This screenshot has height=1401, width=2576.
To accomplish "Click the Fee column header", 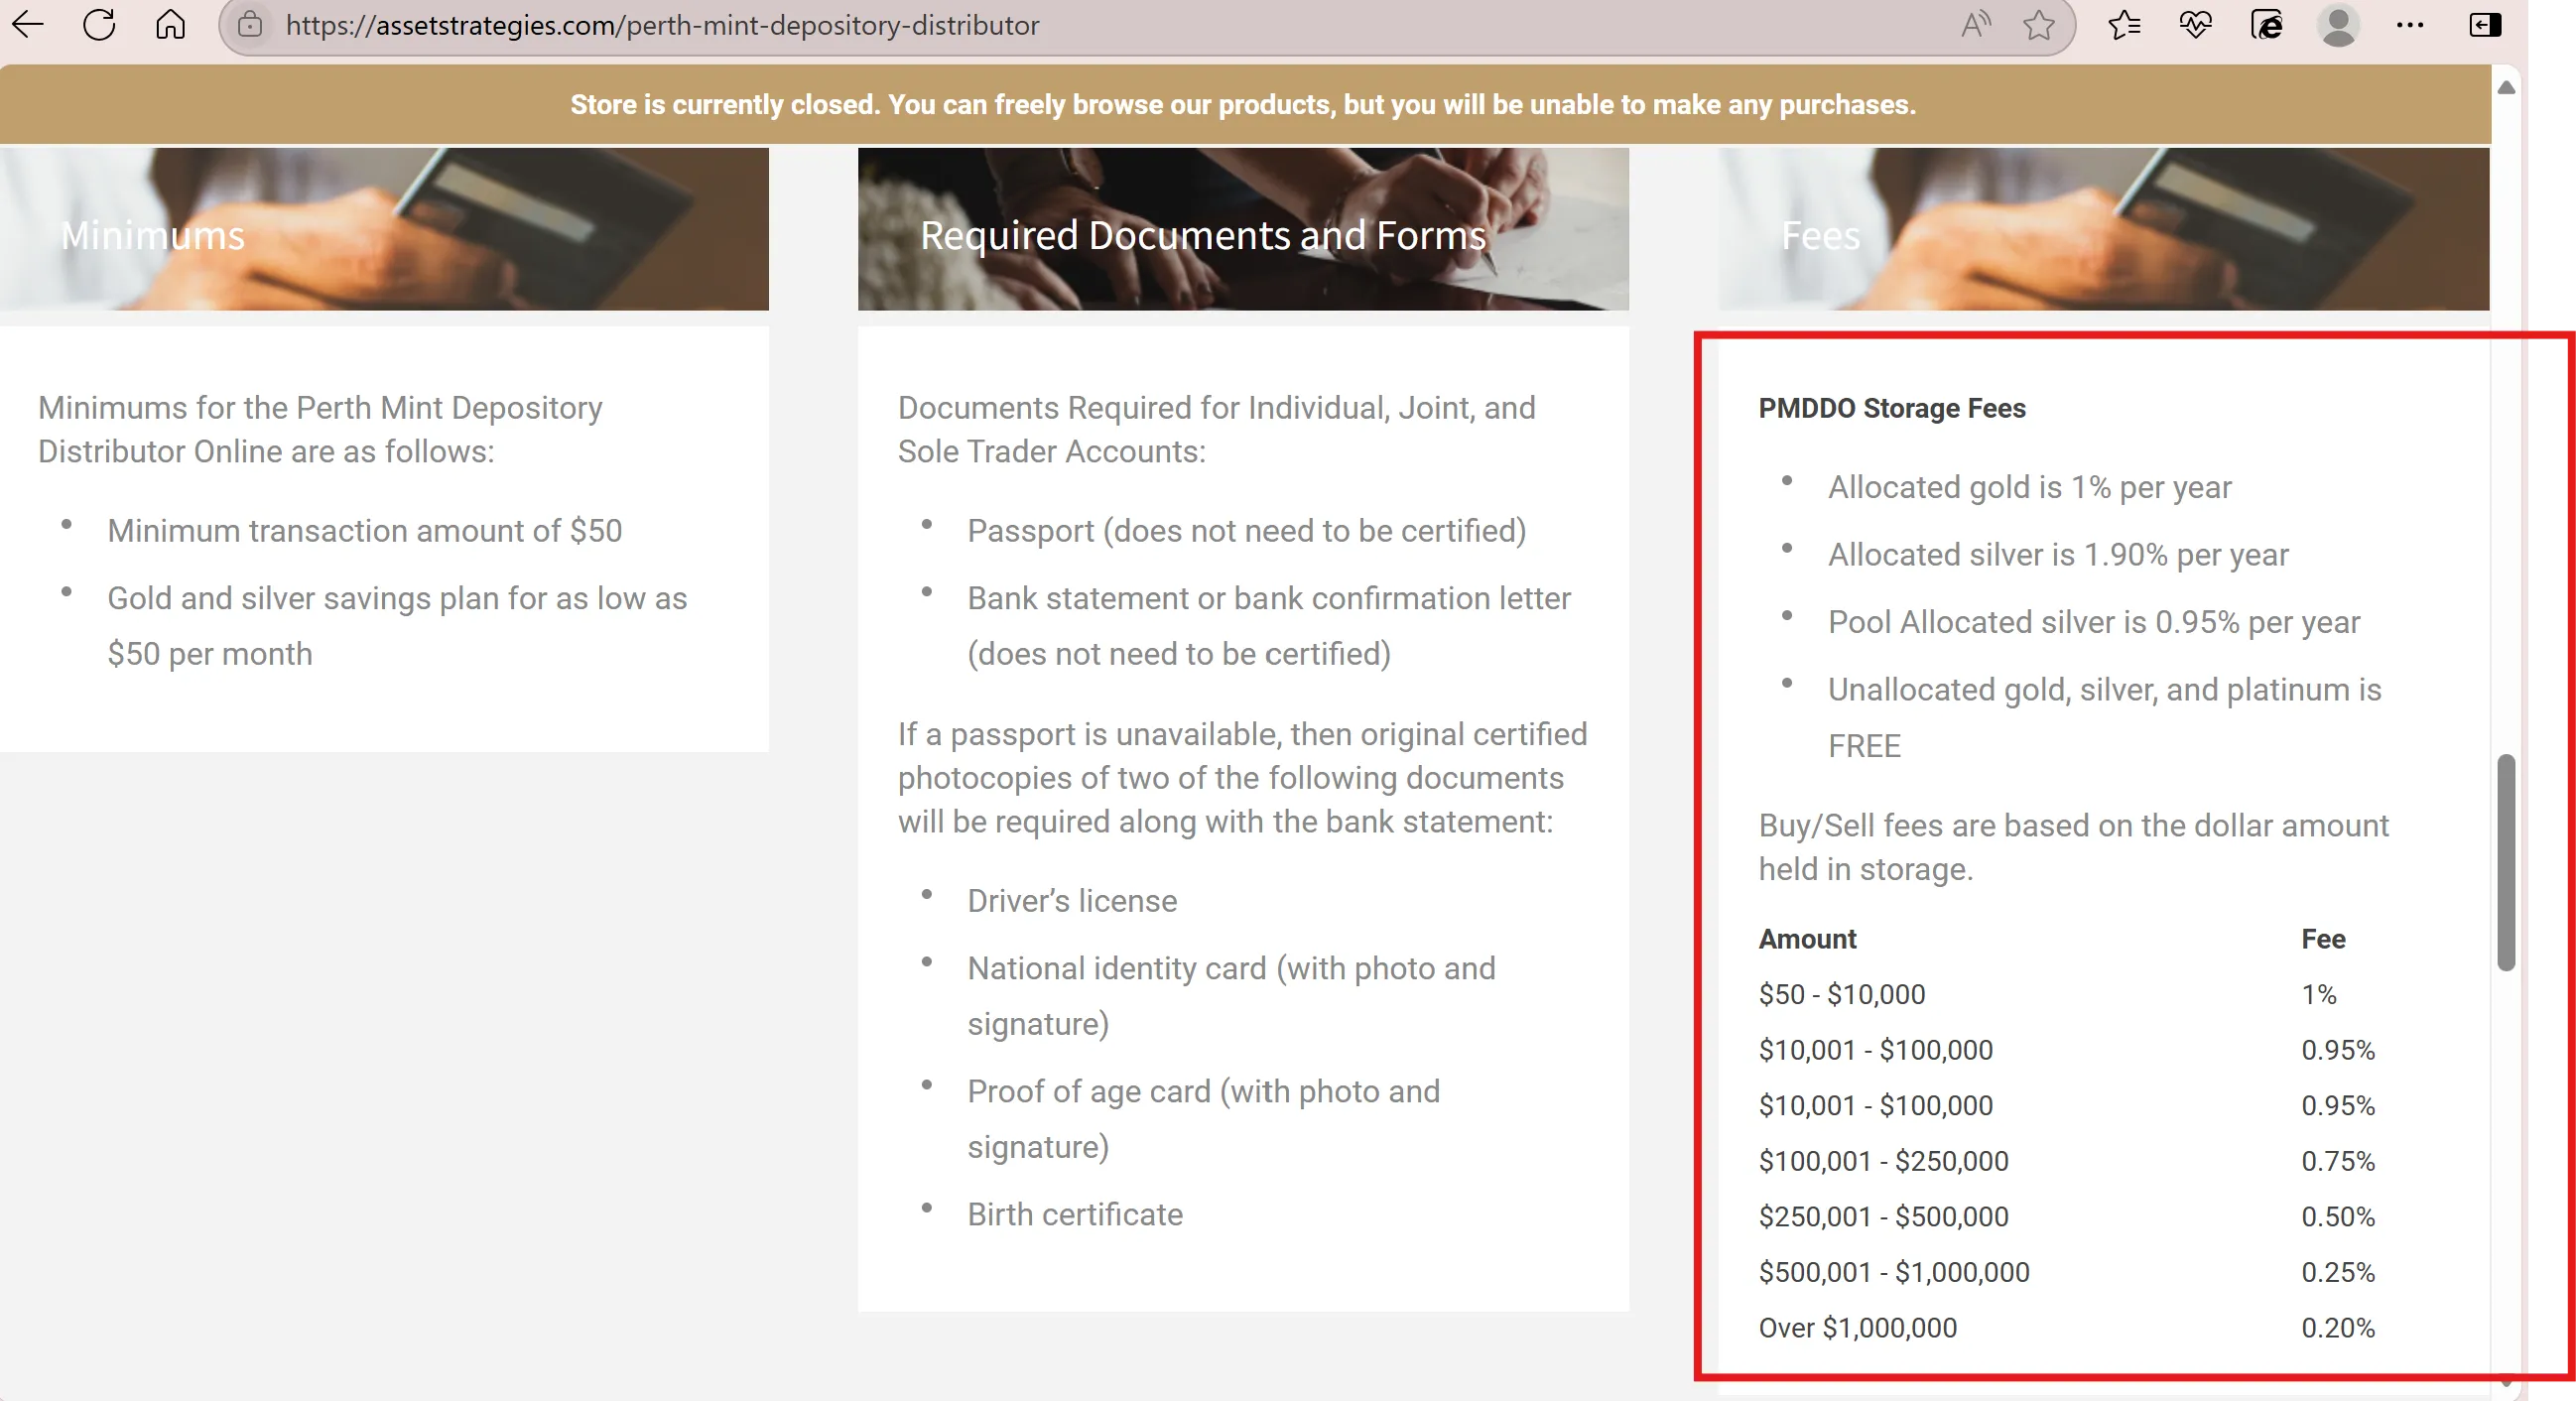I will (x=2323, y=939).
